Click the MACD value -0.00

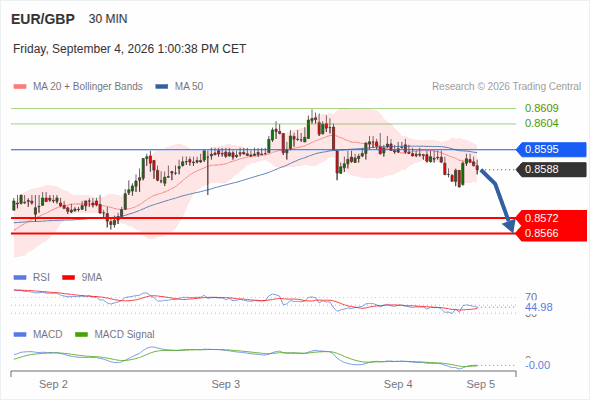click(x=538, y=365)
